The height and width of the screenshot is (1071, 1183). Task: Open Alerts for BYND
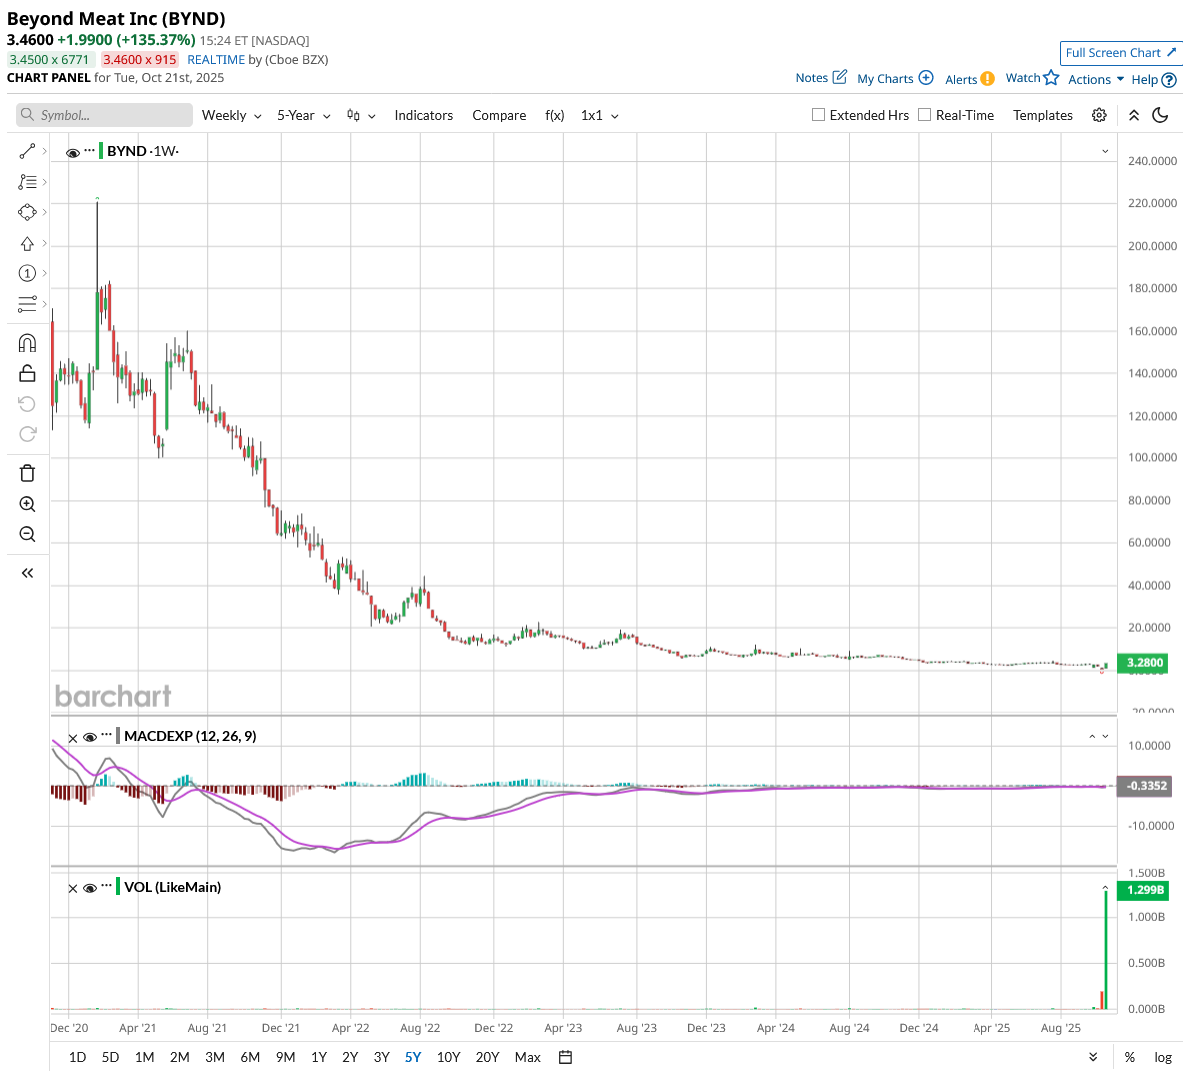[x=969, y=79]
